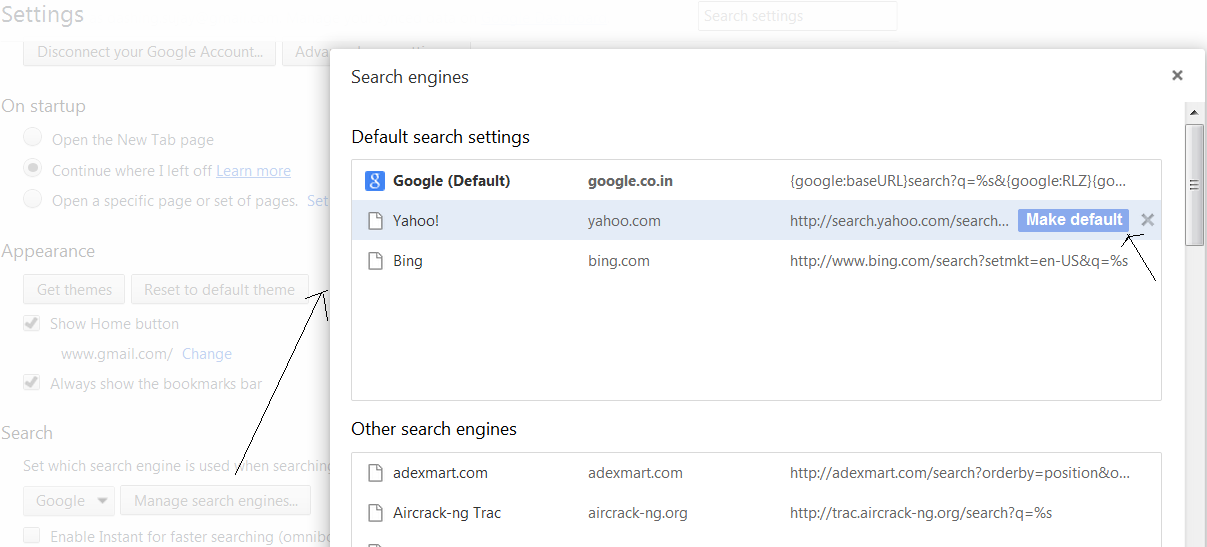Remove the Yahoo! search engine
This screenshot has height=547, width=1207.
(1147, 220)
